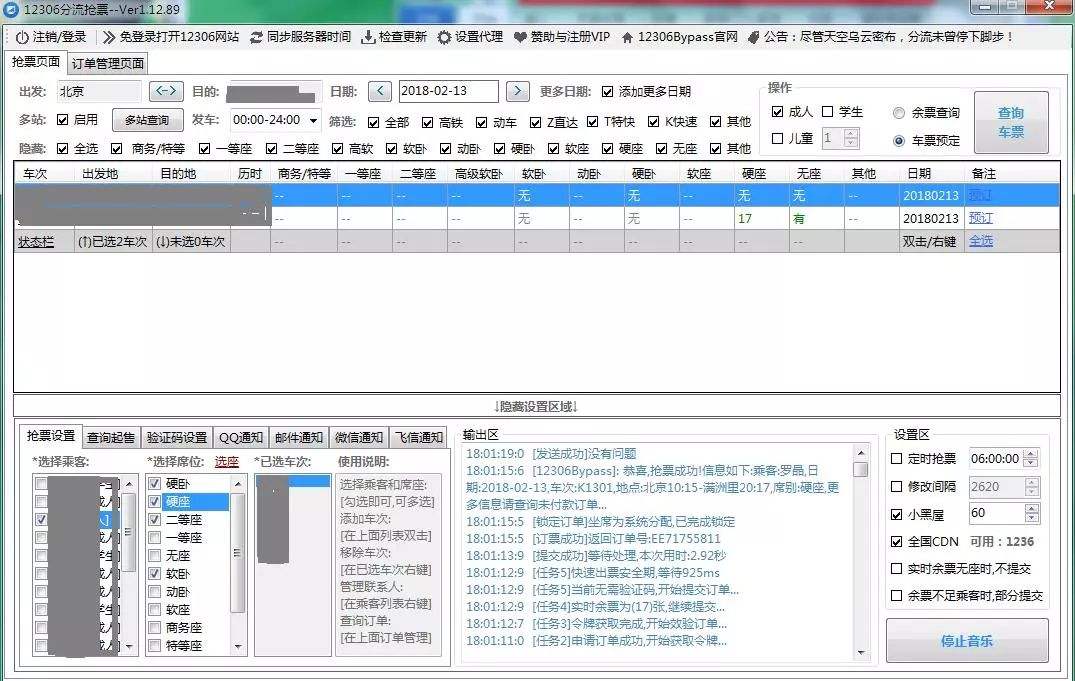The height and width of the screenshot is (681, 1075).
Task: Check 无座 seat type checkbox
Action: coord(155,555)
